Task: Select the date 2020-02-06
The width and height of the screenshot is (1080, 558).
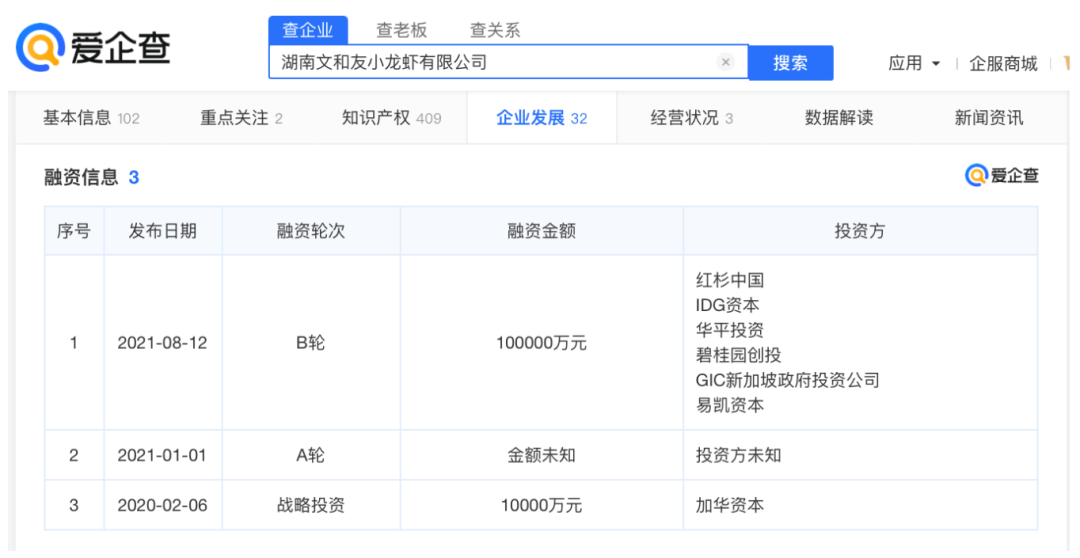Action: coord(163,505)
